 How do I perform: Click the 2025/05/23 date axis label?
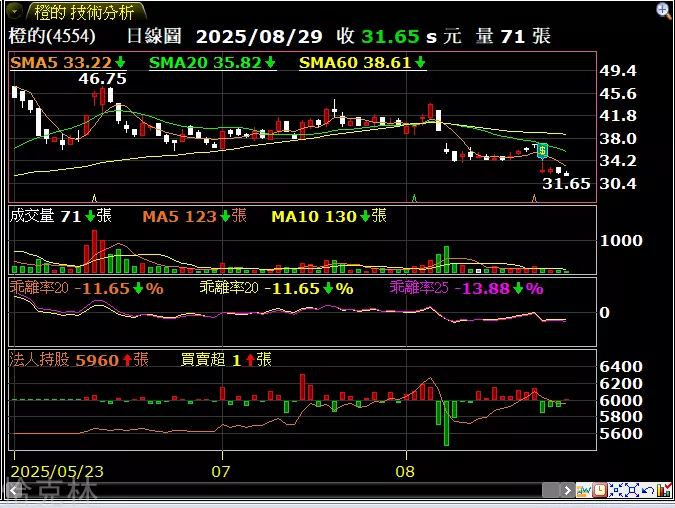click(x=57, y=471)
